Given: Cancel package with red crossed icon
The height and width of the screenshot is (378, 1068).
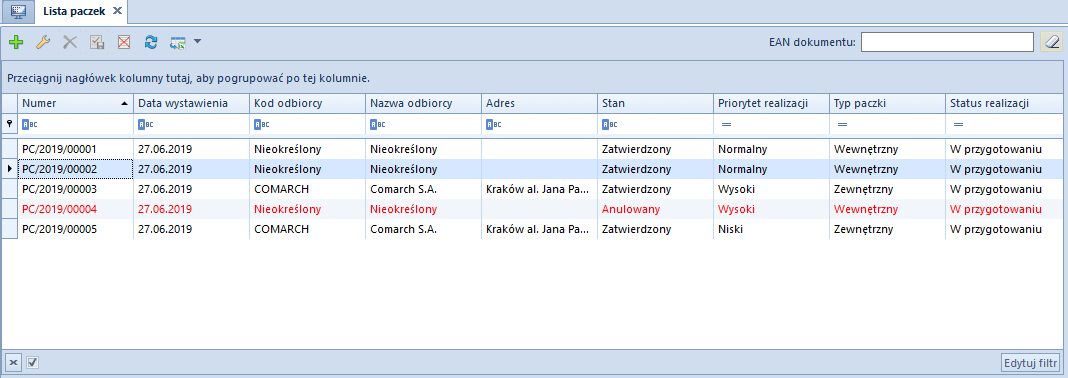Looking at the screenshot, I should (124, 42).
